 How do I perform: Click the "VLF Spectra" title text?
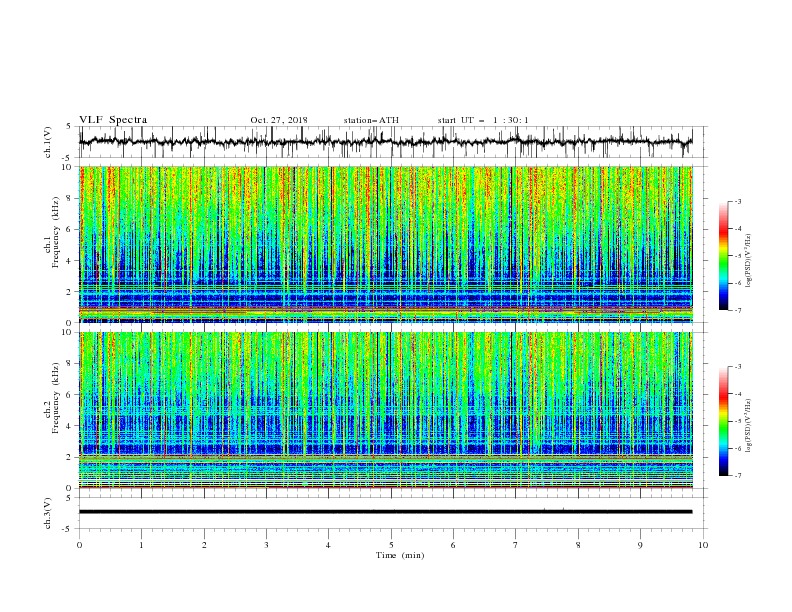tap(113, 120)
